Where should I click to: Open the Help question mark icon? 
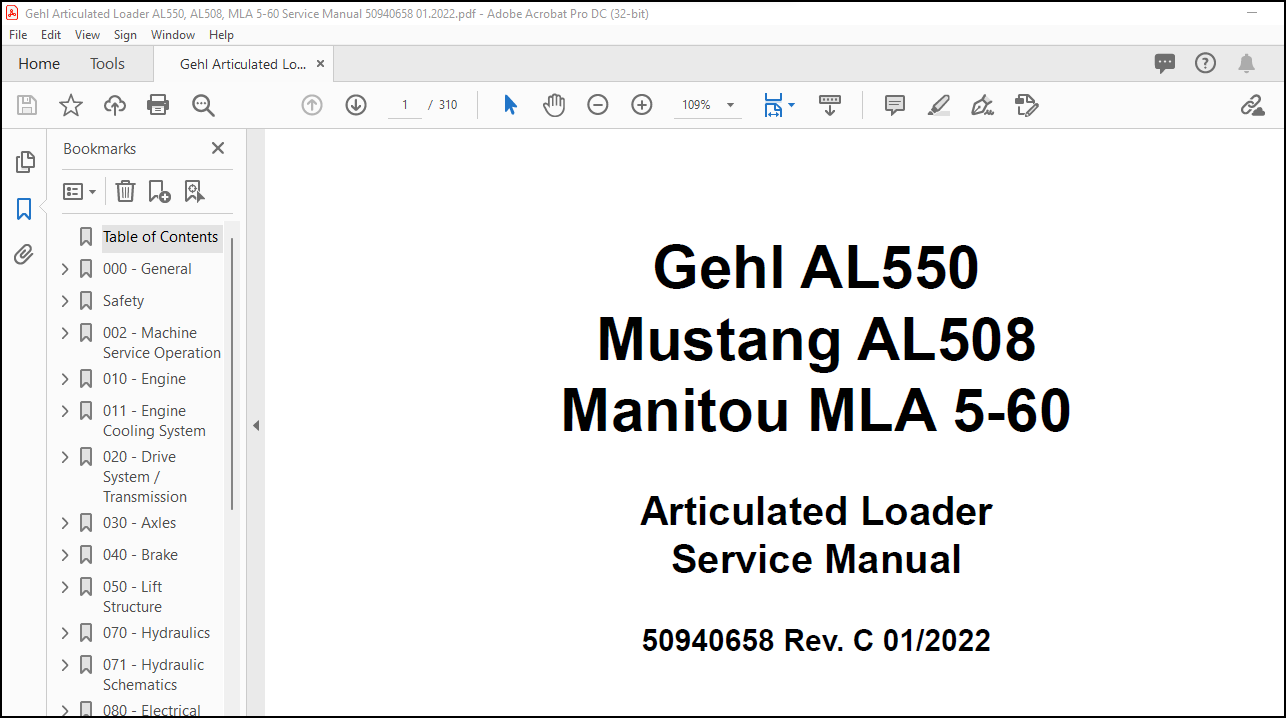pyautogui.click(x=1206, y=63)
